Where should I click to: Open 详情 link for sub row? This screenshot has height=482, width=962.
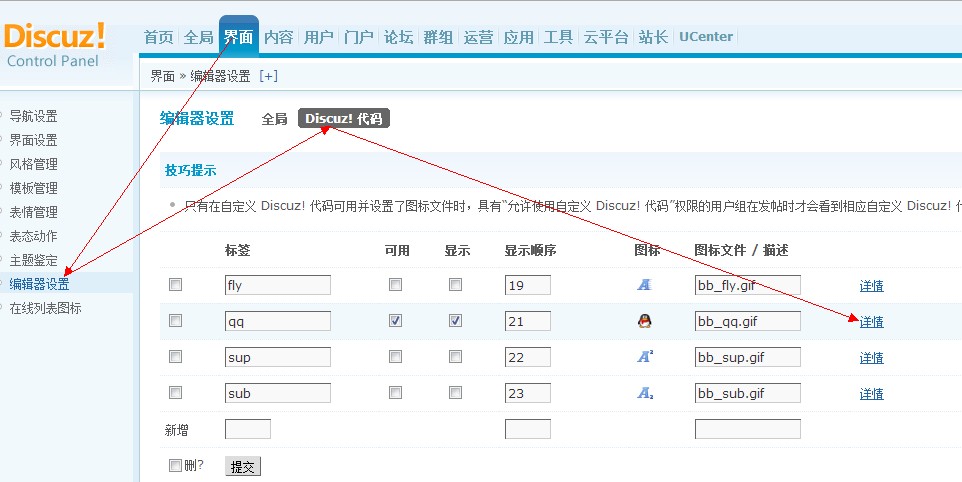pos(871,394)
